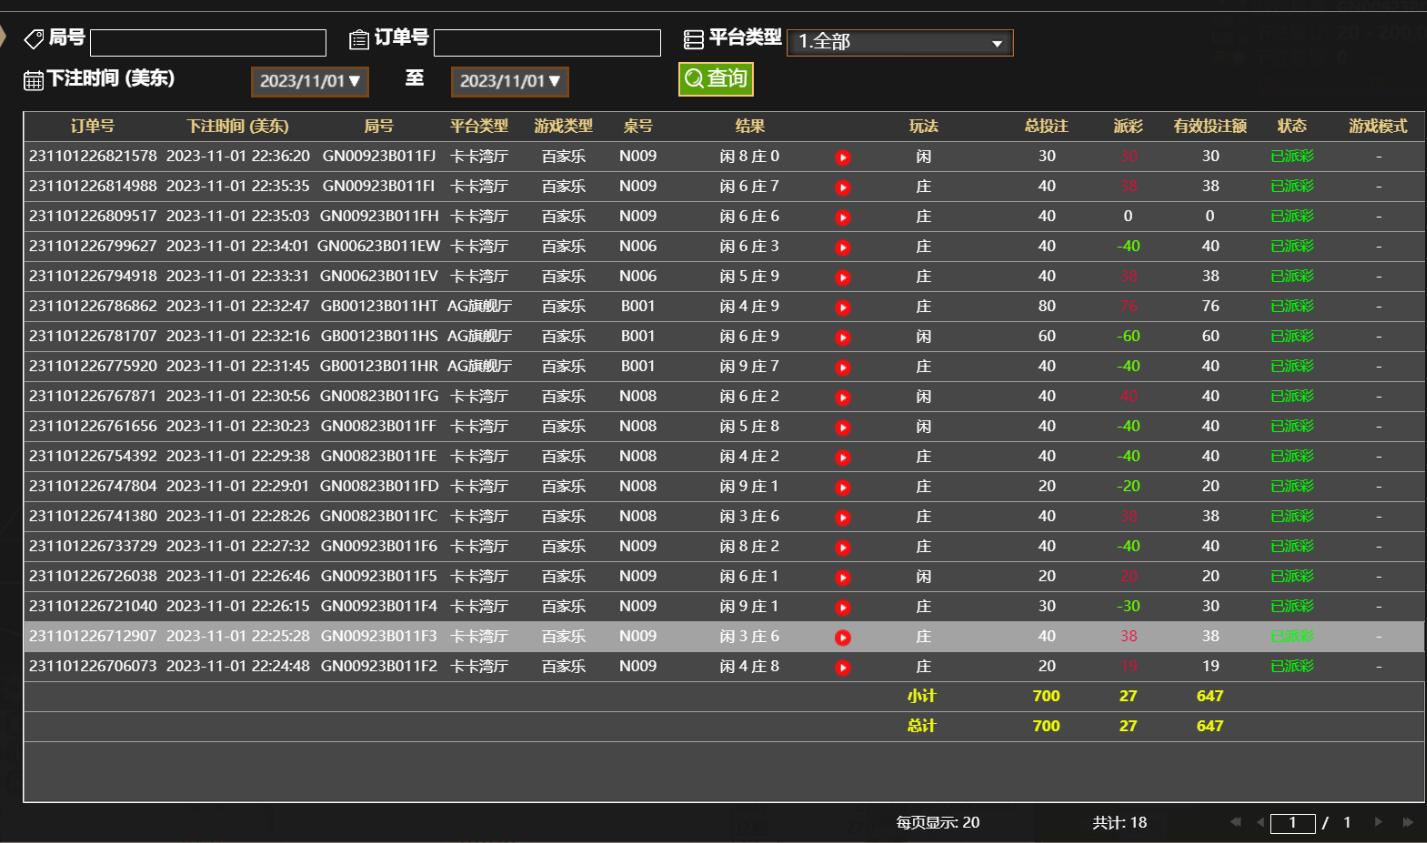Play video replay for order 231101226821578
Viewport: 1427px width, 843px height.
coord(843,157)
